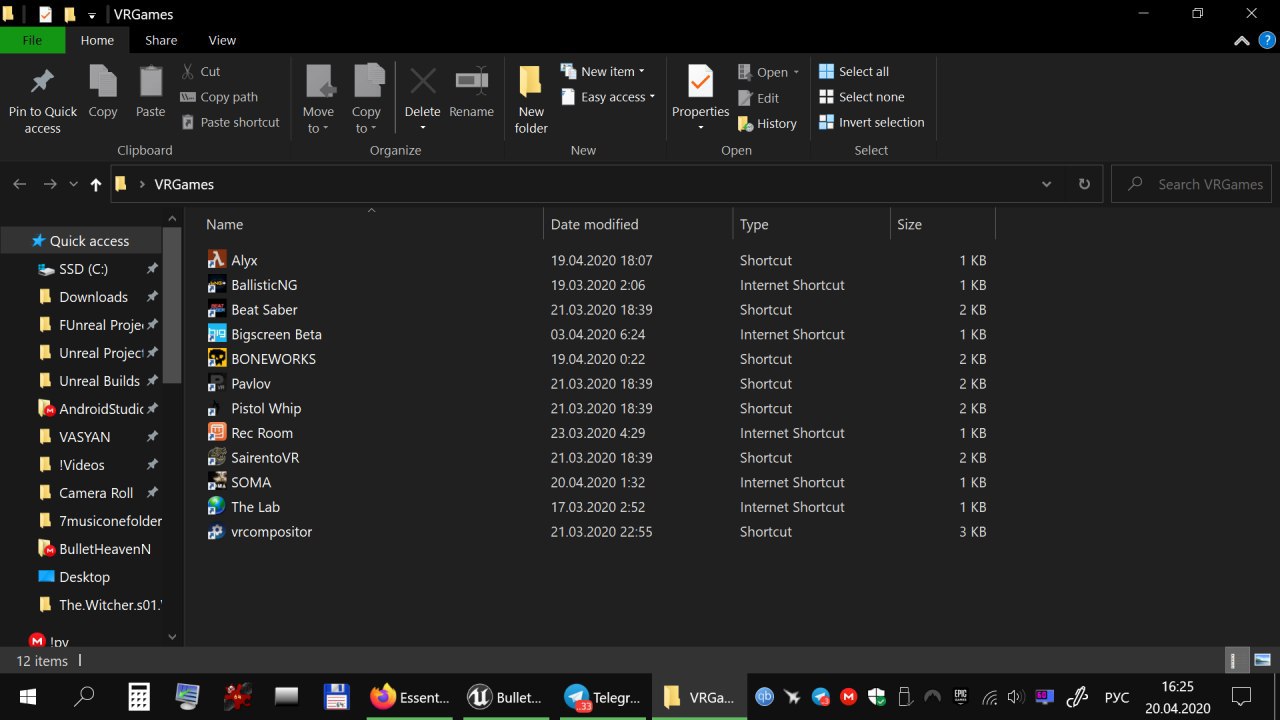Open Unreal Builds in sidebar
Screen dimensions: 1280x720
click(x=99, y=381)
